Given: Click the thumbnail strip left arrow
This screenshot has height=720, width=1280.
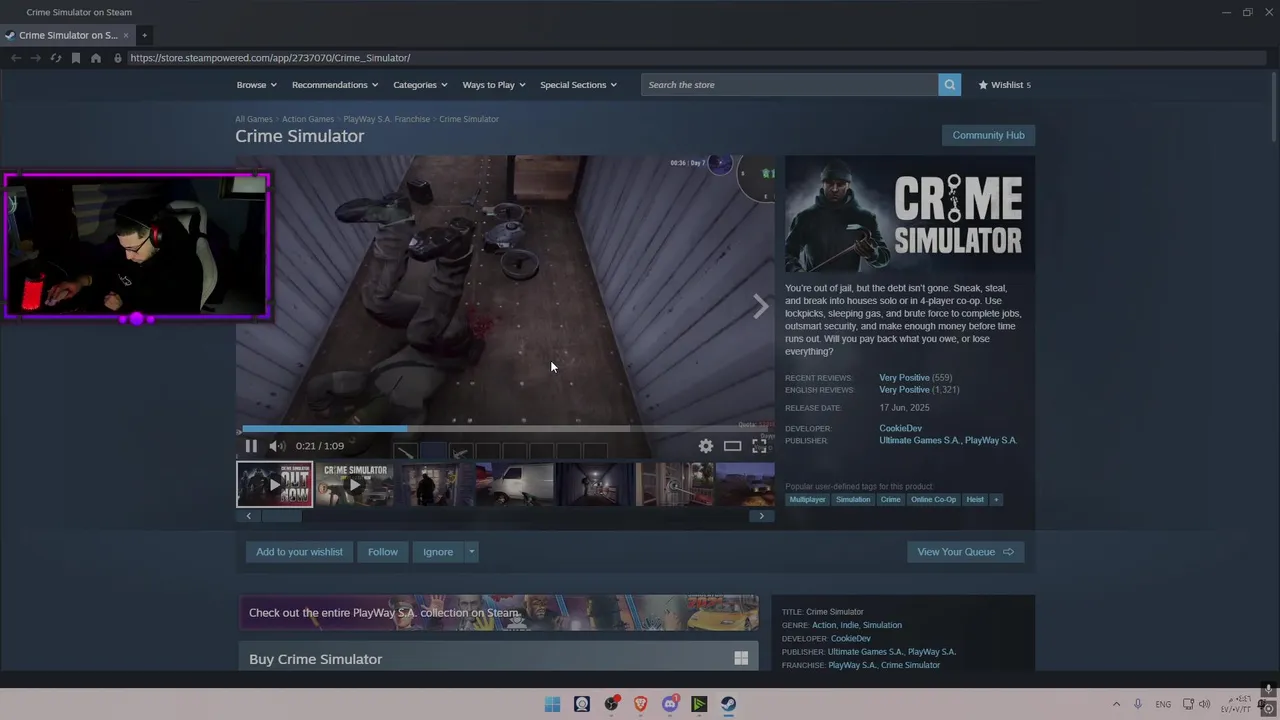Looking at the screenshot, I should point(248,516).
